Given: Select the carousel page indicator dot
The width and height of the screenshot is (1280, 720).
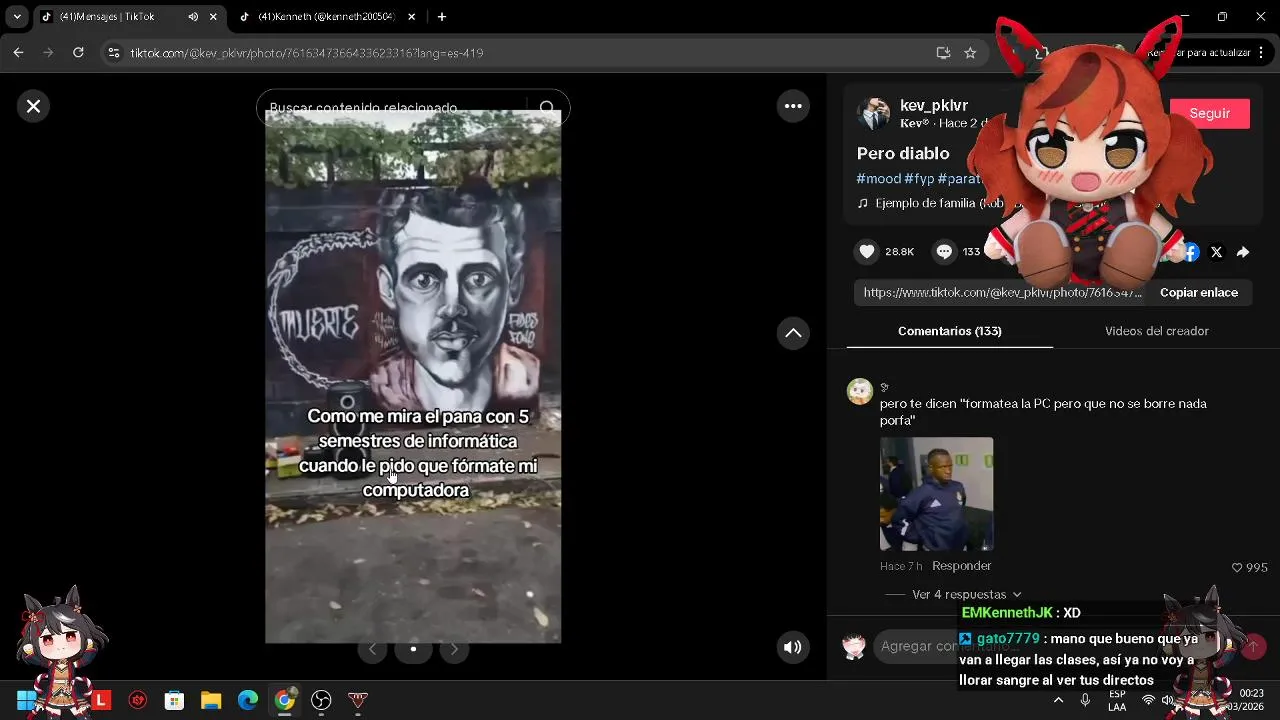Looking at the screenshot, I should tap(413, 649).
